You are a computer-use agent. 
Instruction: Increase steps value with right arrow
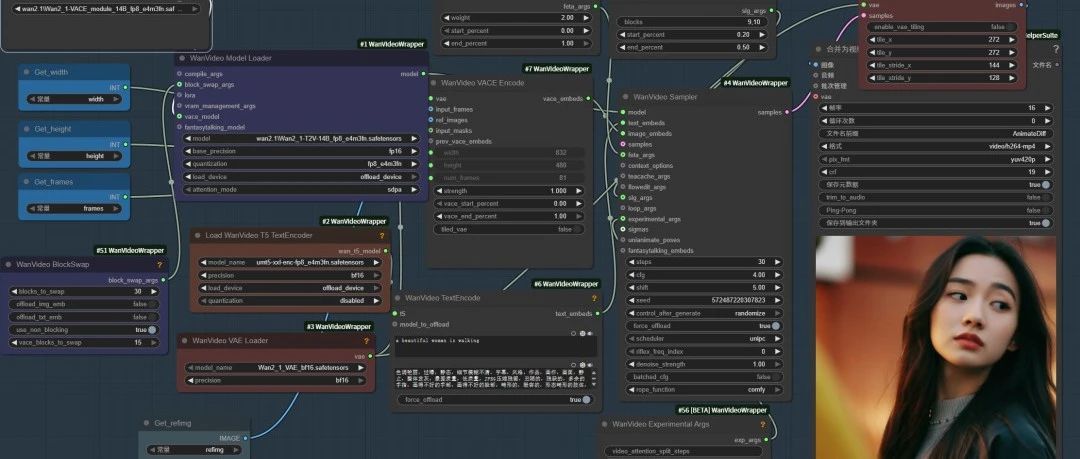(777, 262)
